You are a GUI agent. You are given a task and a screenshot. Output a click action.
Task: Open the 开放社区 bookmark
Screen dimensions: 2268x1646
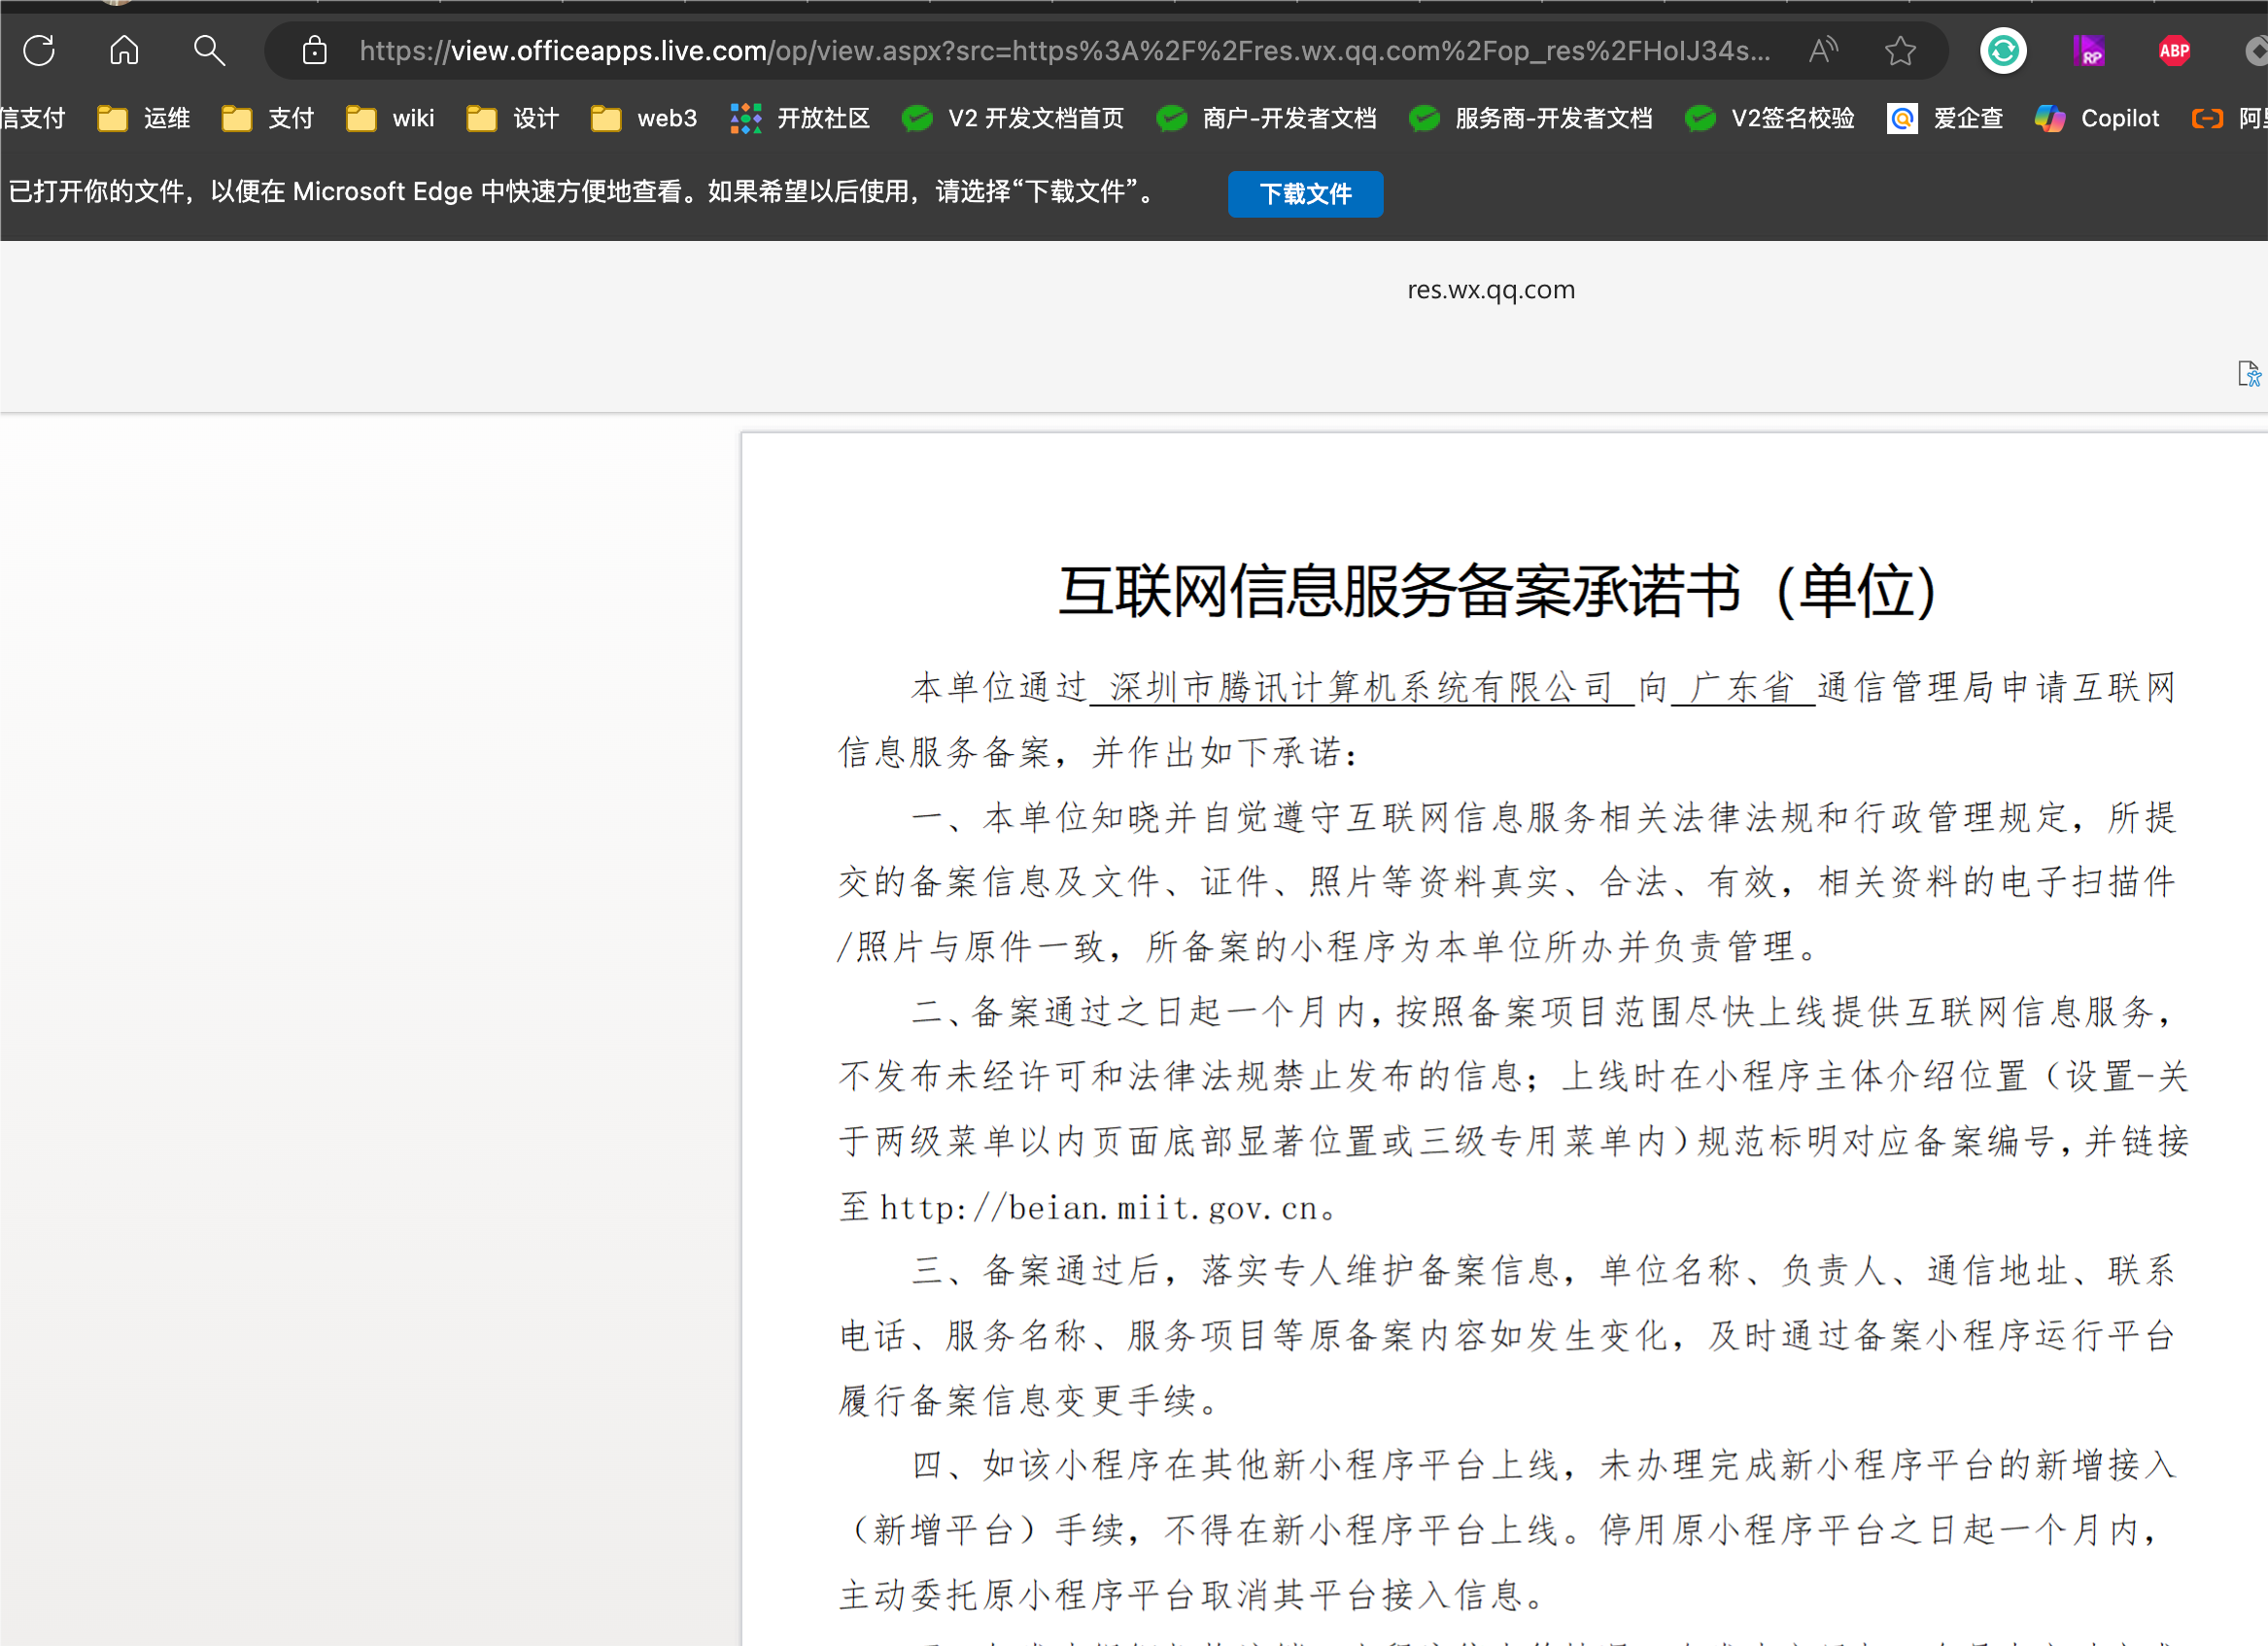tap(800, 119)
